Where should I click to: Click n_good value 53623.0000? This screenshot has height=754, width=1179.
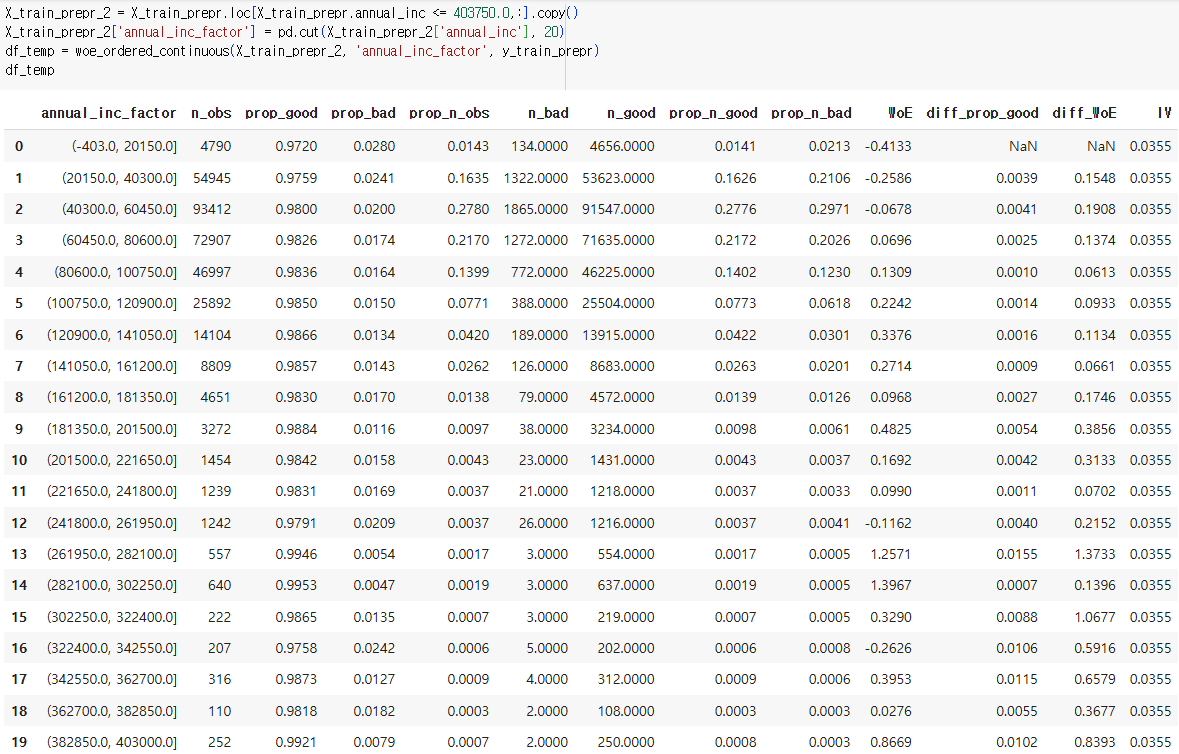pyautogui.click(x=618, y=178)
